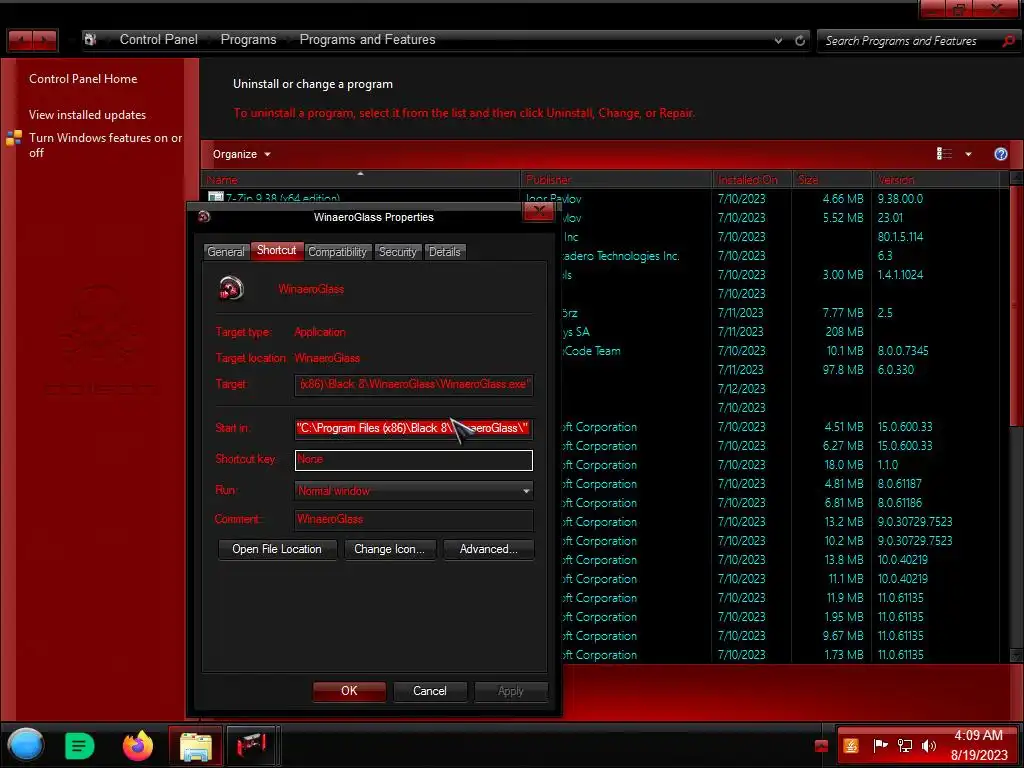The image size is (1024, 768).
Task: Click Open File Location button
Action: [277, 549]
